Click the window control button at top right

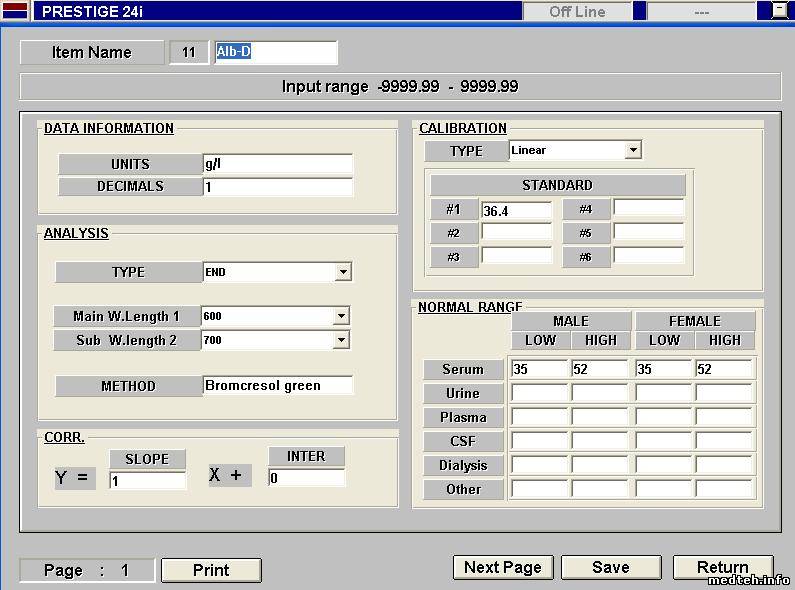(x=779, y=11)
